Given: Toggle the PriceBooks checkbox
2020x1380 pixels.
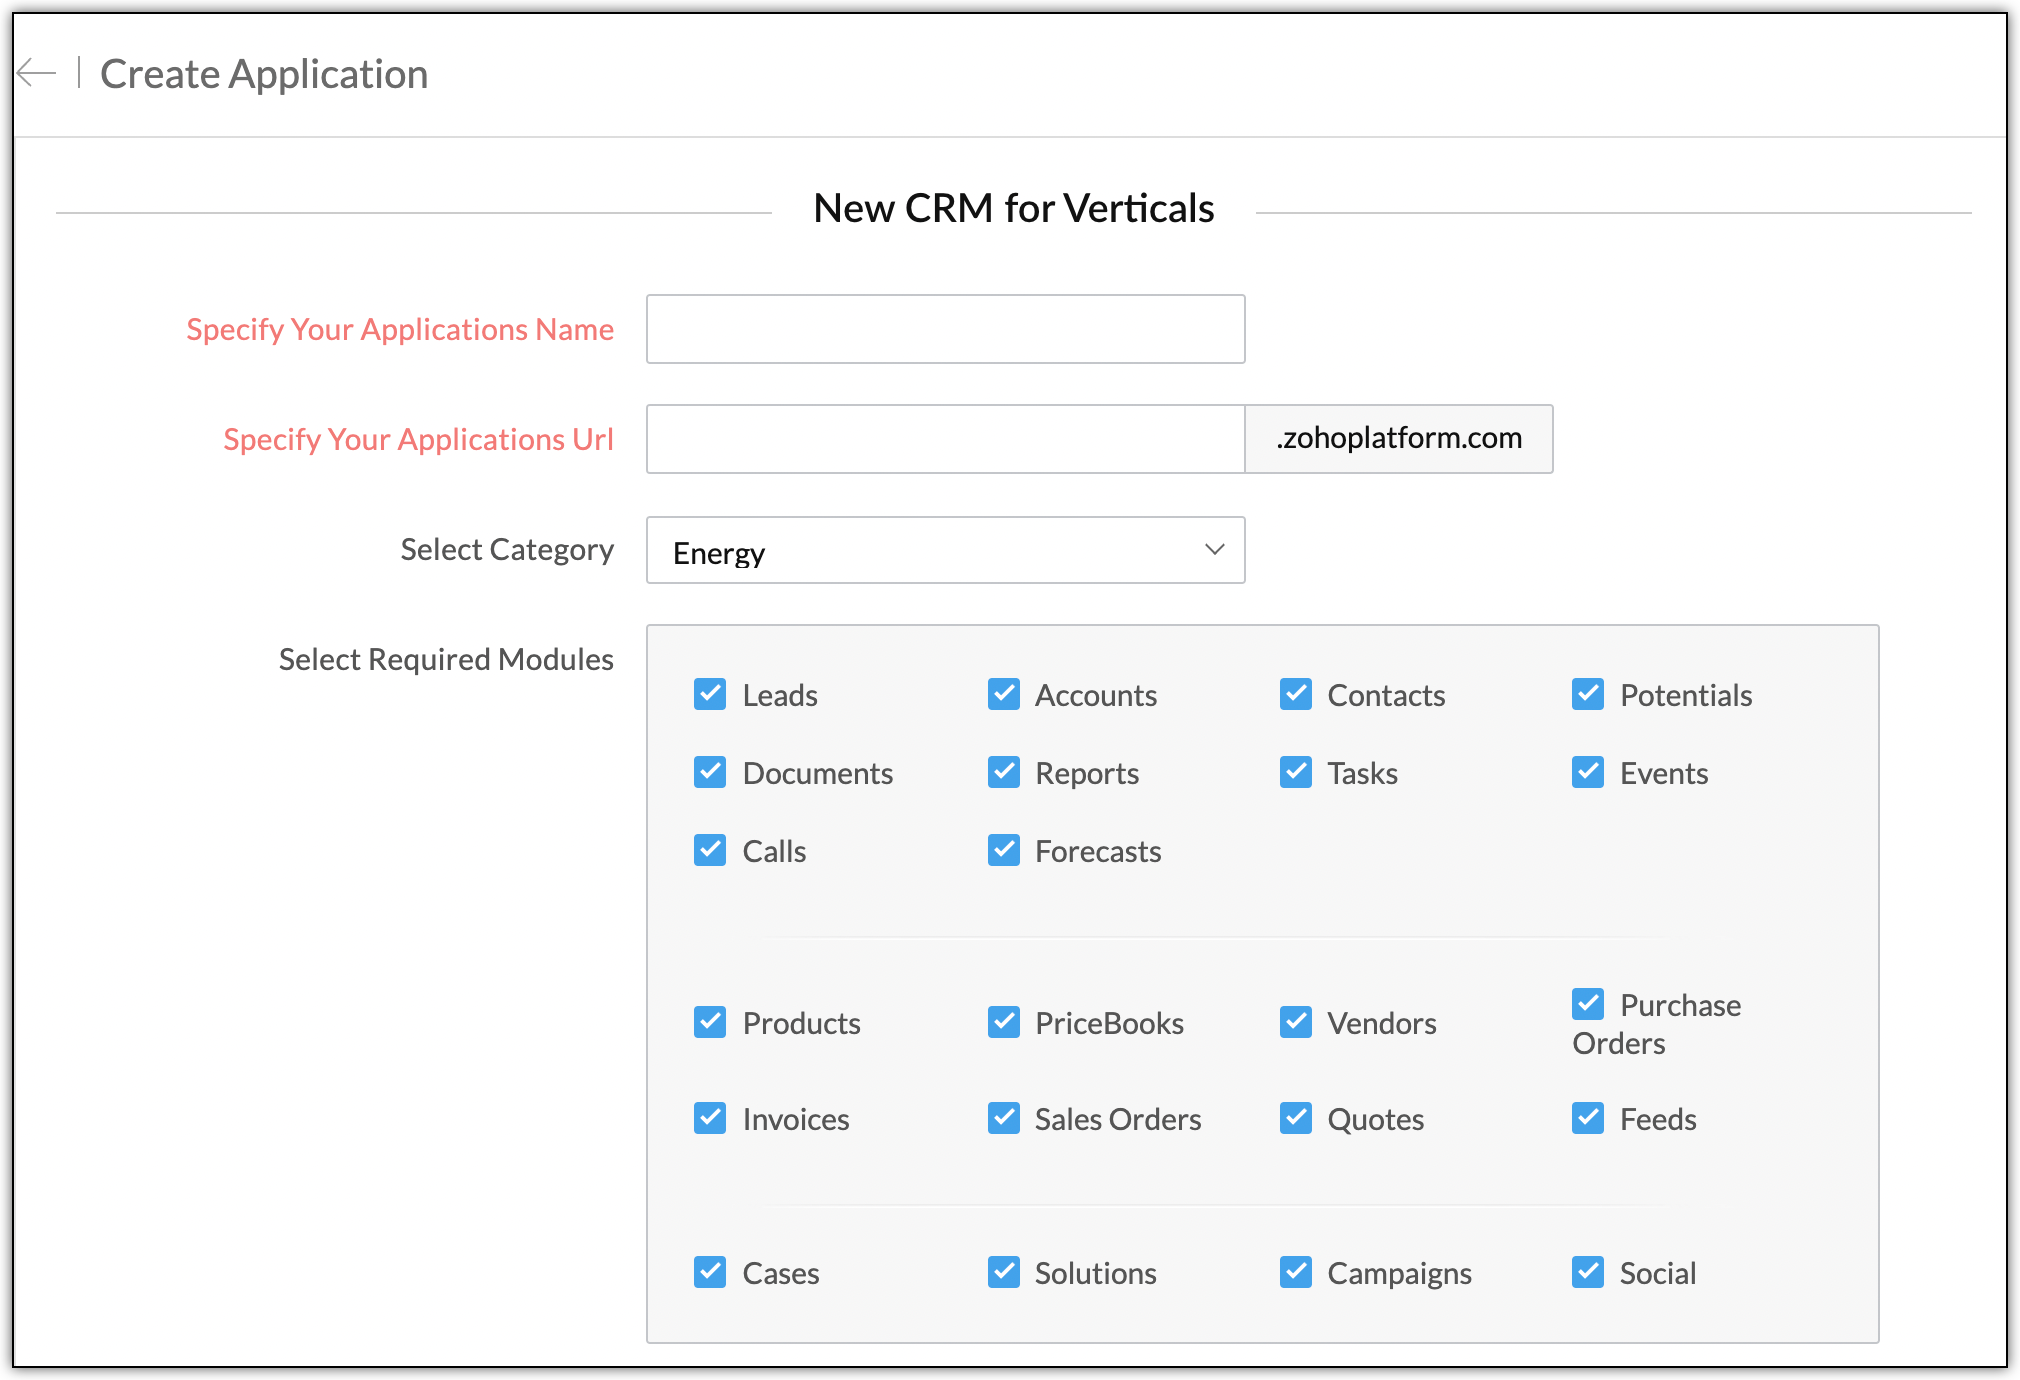Looking at the screenshot, I should 1003,1022.
